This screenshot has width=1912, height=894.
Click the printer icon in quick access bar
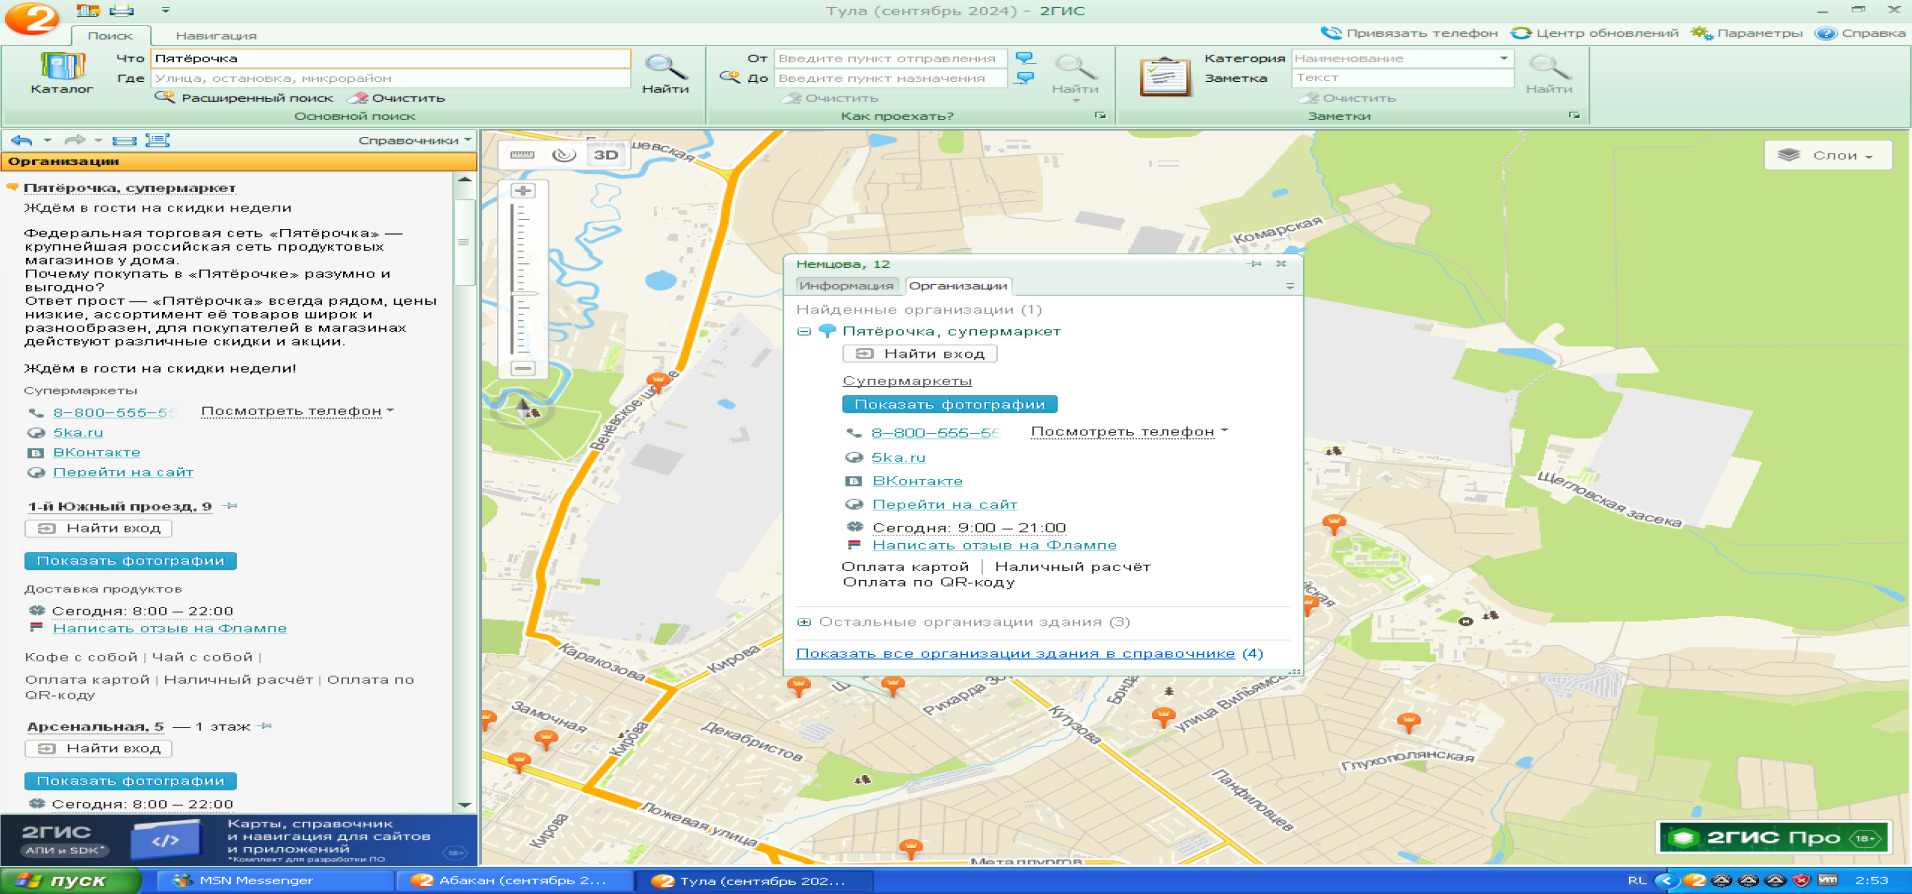[x=122, y=10]
